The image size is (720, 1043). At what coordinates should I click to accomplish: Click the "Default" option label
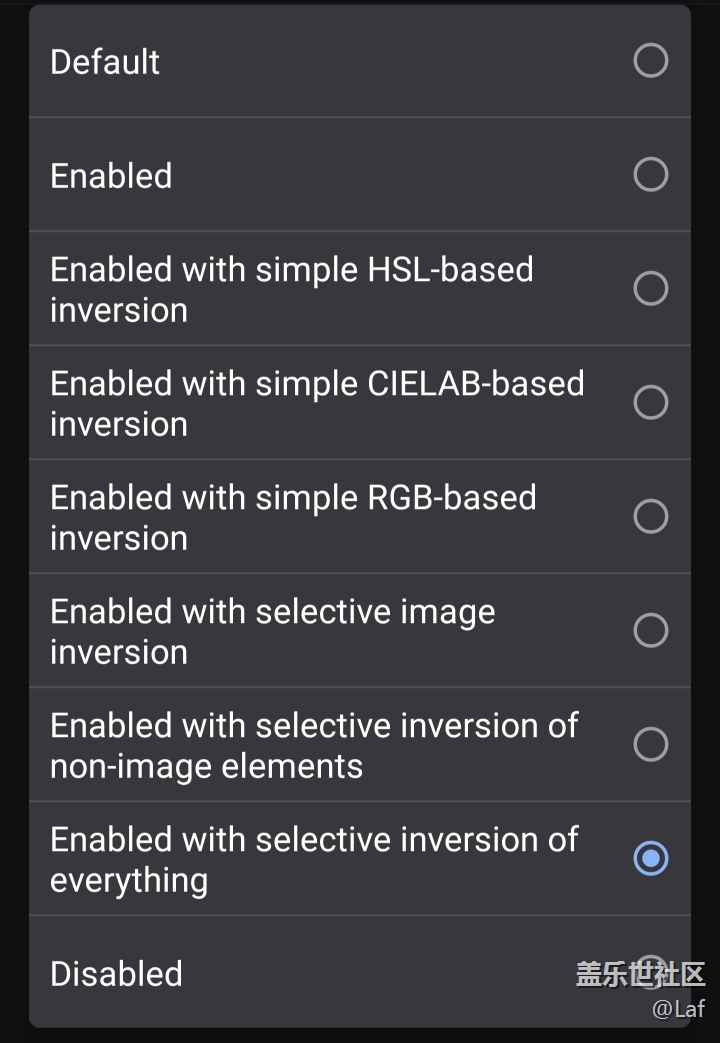click(x=105, y=62)
